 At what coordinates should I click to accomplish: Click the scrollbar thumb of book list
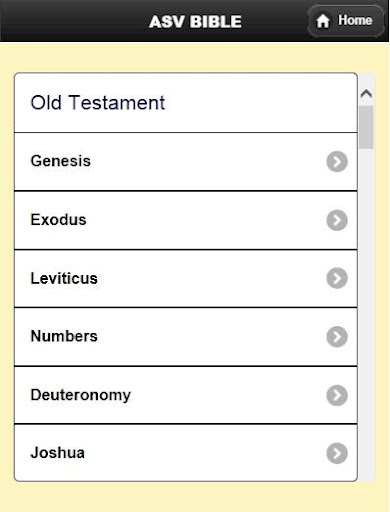366,127
